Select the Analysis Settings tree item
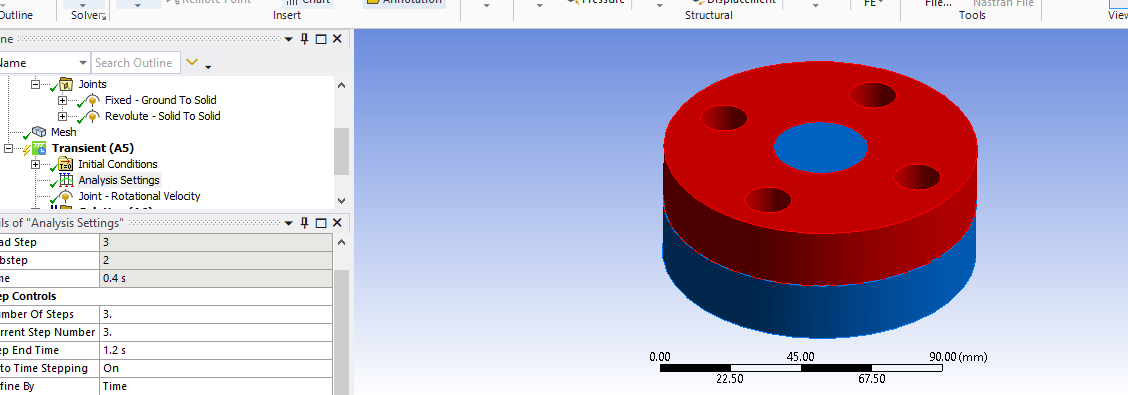1128x395 pixels. click(x=119, y=180)
